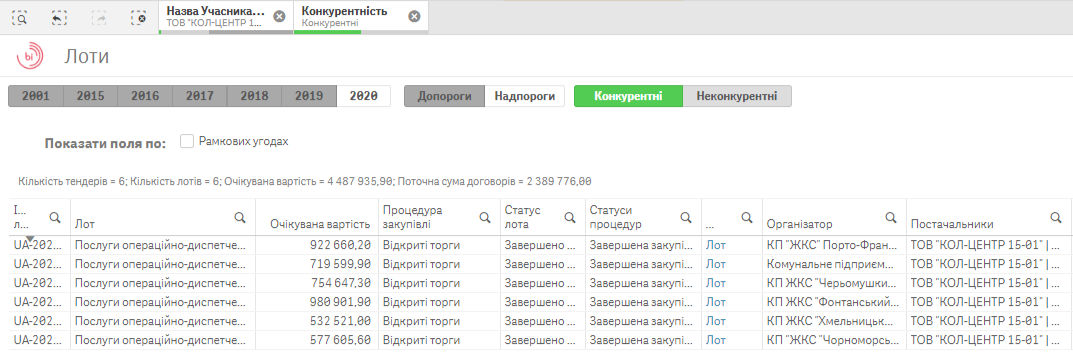1073x360 pixels.
Task: Select value 532 521,00 cell
Action: 317,321
